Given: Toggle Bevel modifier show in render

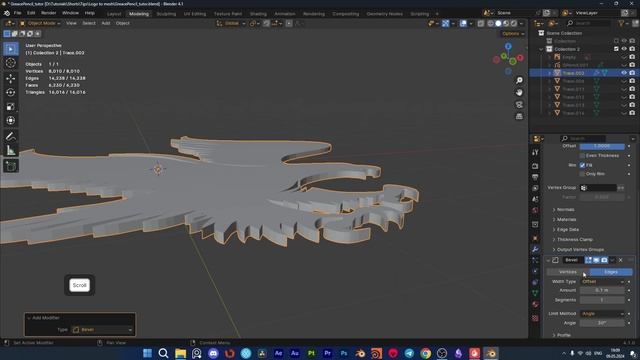Looking at the screenshot, I should click(x=604, y=260).
